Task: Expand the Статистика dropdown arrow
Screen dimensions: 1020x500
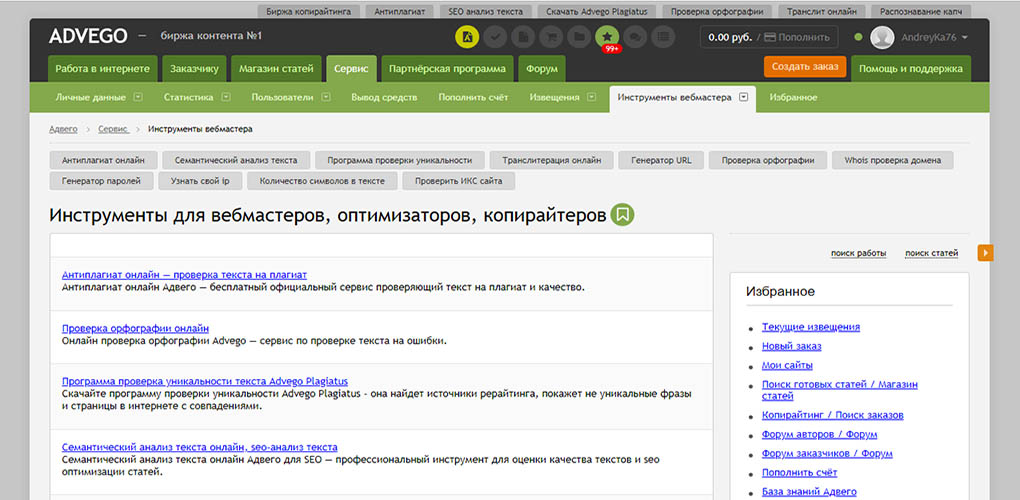Action: (x=226, y=98)
